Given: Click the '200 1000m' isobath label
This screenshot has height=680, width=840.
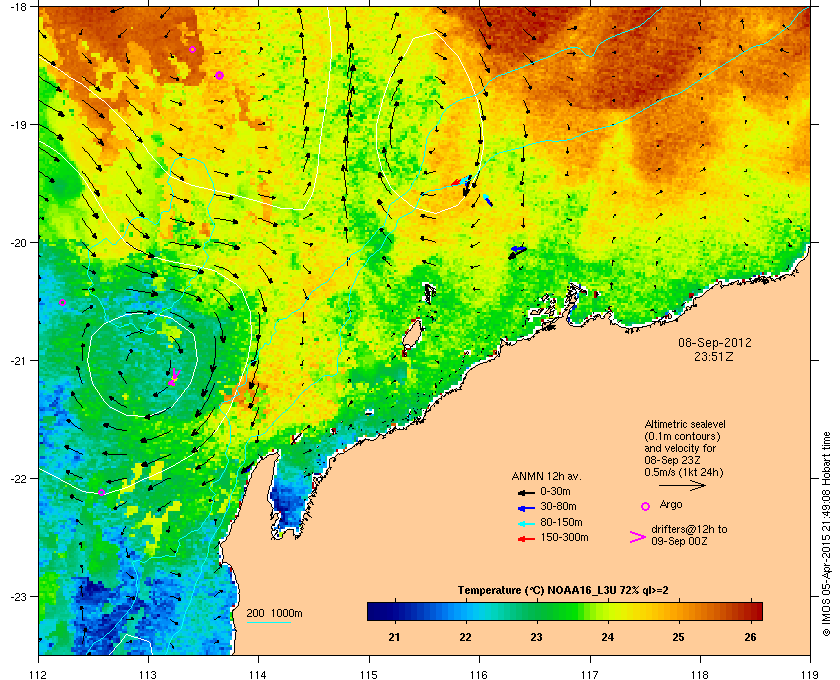Looking at the screenshot, I should point(274,614).
